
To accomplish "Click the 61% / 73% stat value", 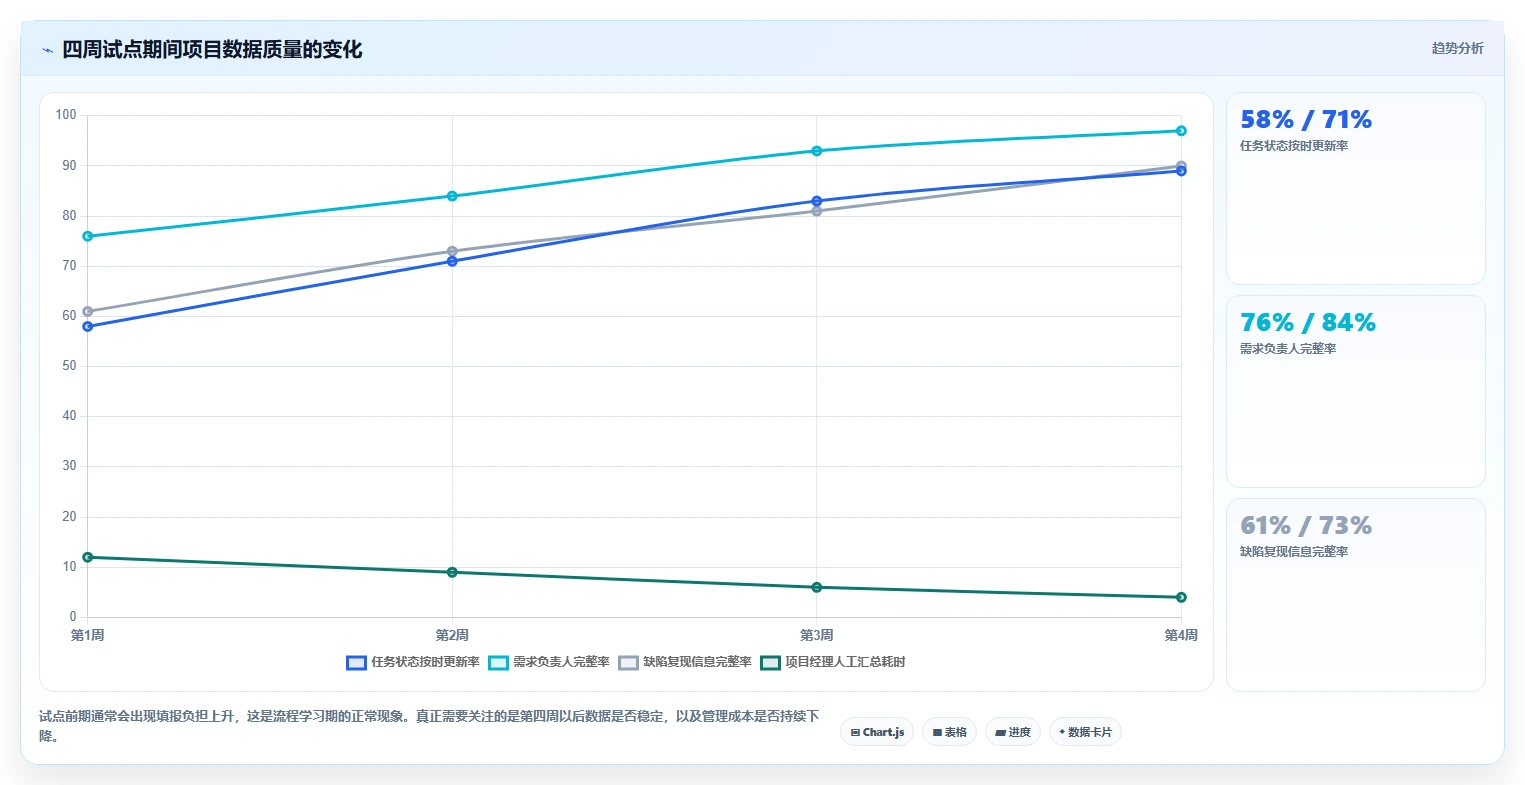I will click(x=1306, y=526).
